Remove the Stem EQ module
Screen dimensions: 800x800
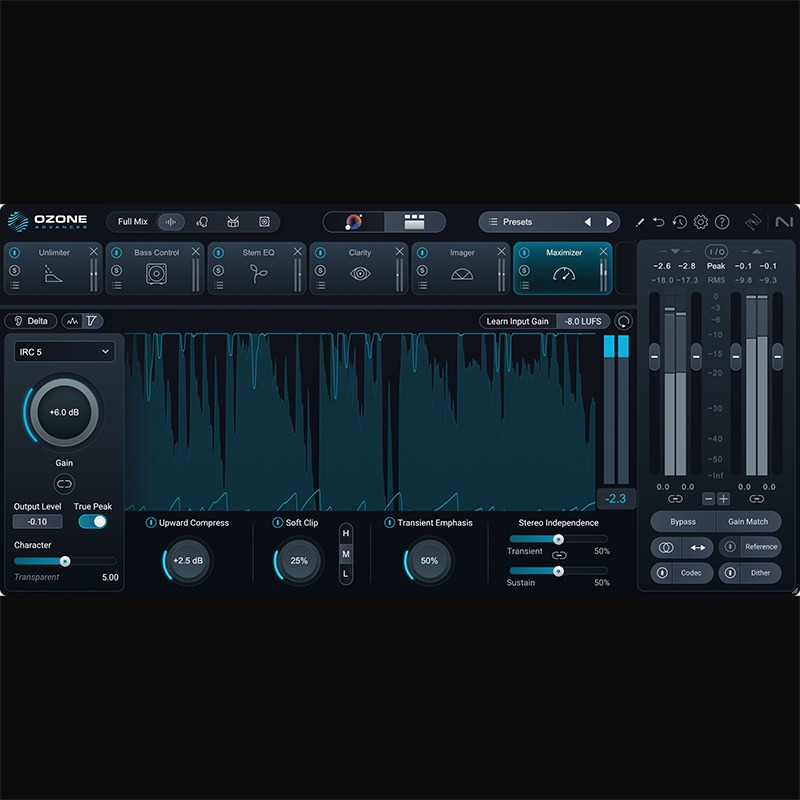pos(297,252)
